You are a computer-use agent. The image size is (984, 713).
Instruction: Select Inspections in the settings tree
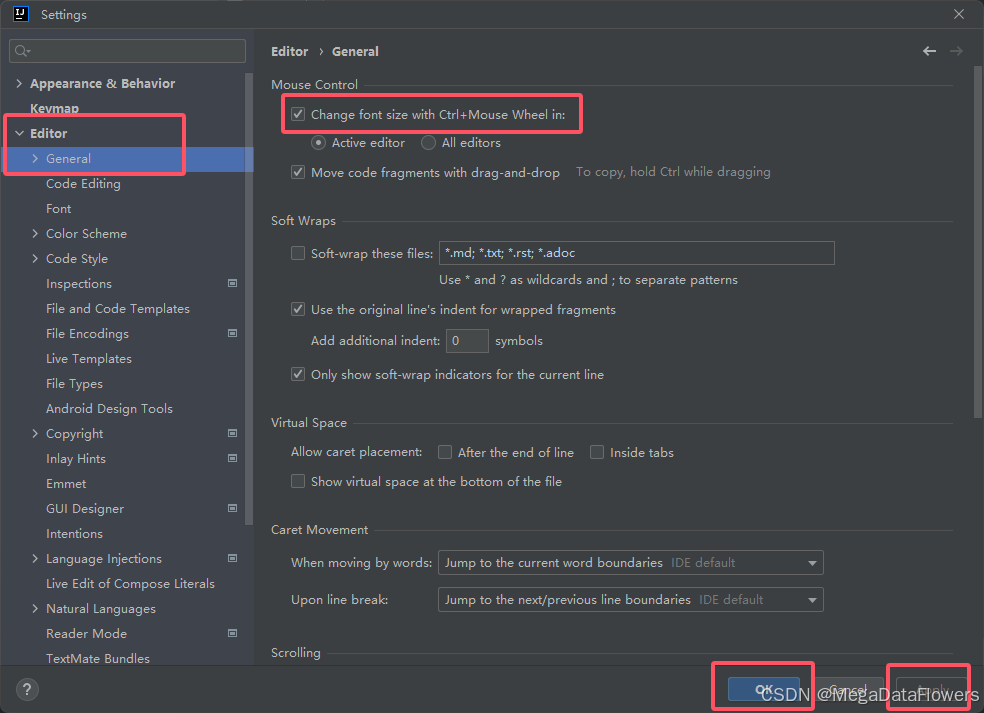(x=78, y=284)
